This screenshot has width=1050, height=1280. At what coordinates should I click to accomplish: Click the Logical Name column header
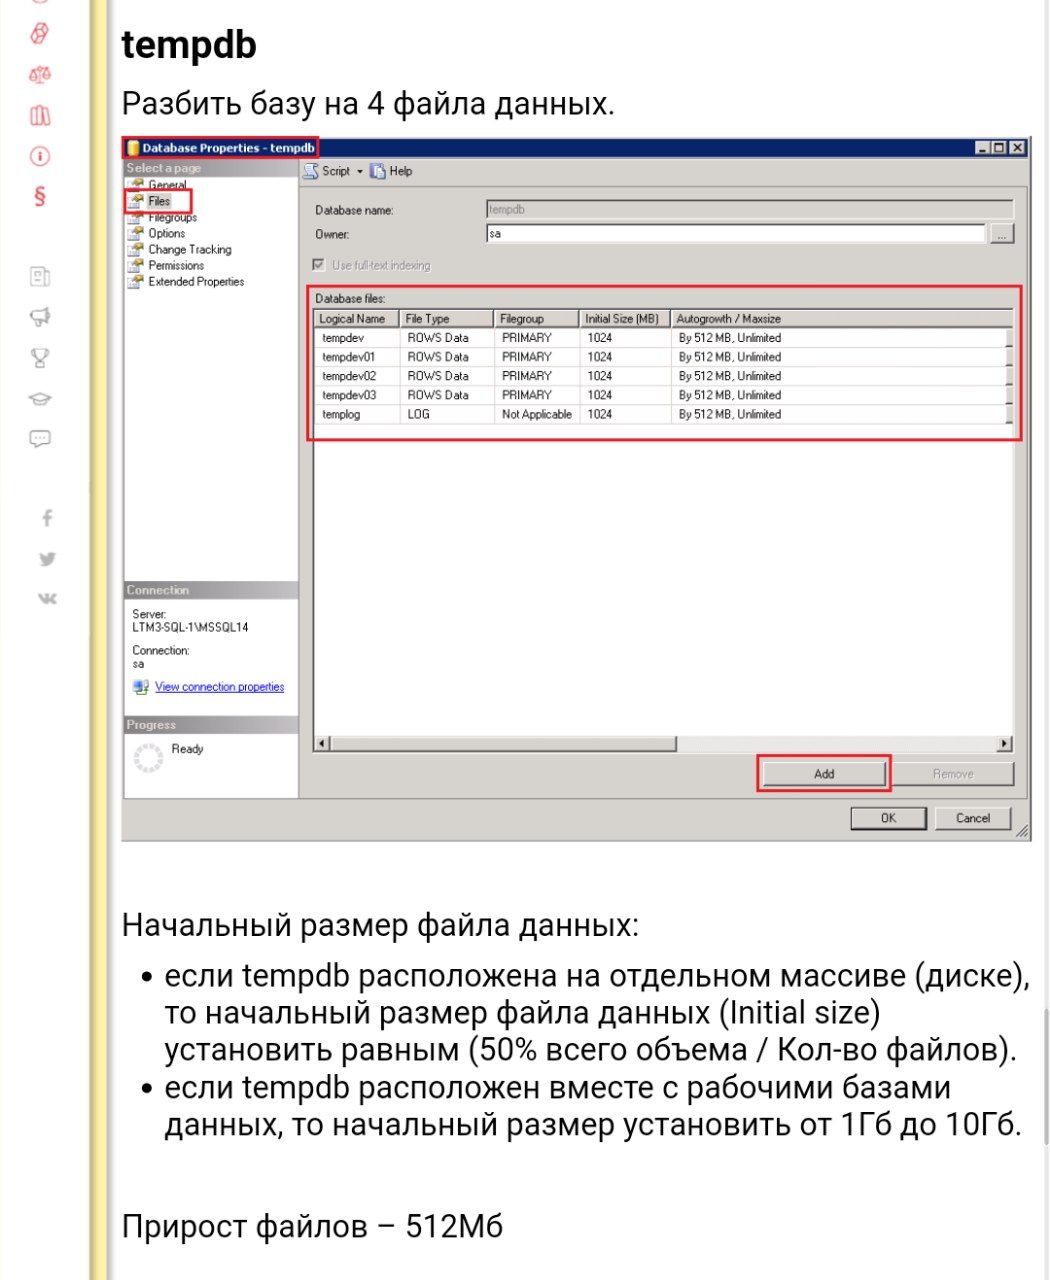point(357,319)
